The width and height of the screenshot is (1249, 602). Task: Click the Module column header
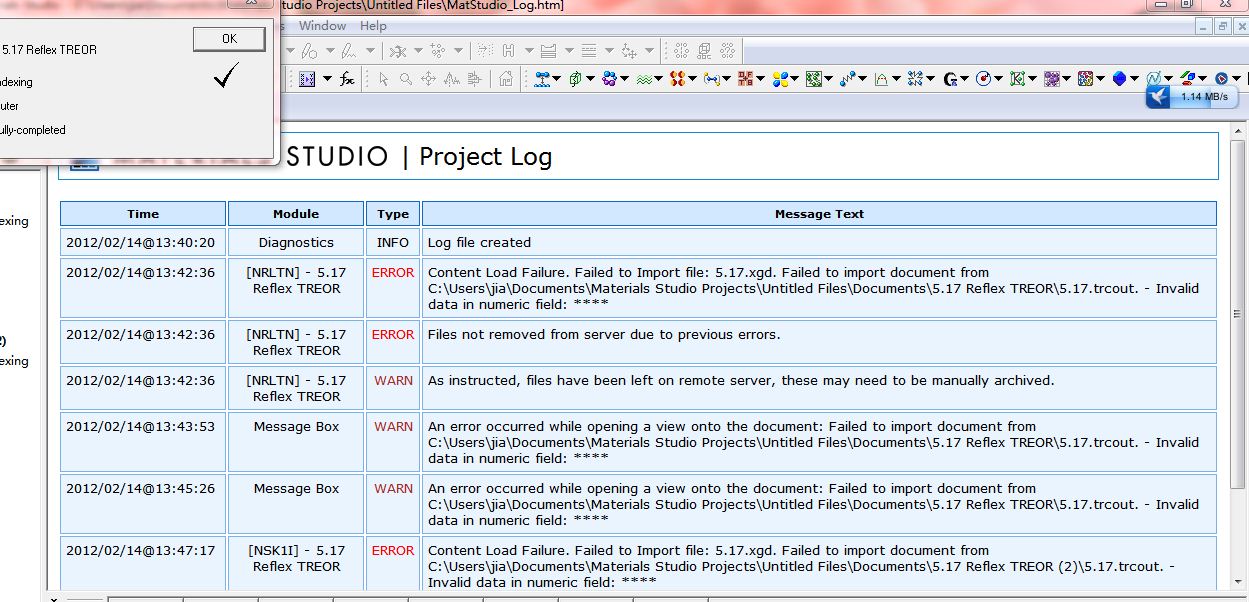pos(296,214)
